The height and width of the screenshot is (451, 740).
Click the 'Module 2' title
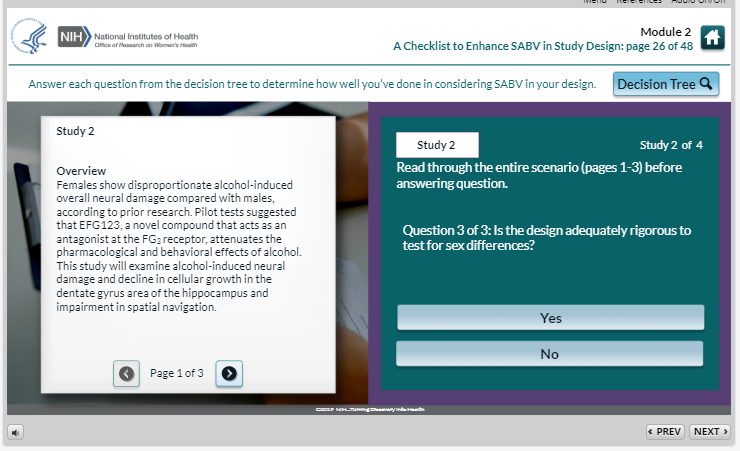tap(665, 32)
